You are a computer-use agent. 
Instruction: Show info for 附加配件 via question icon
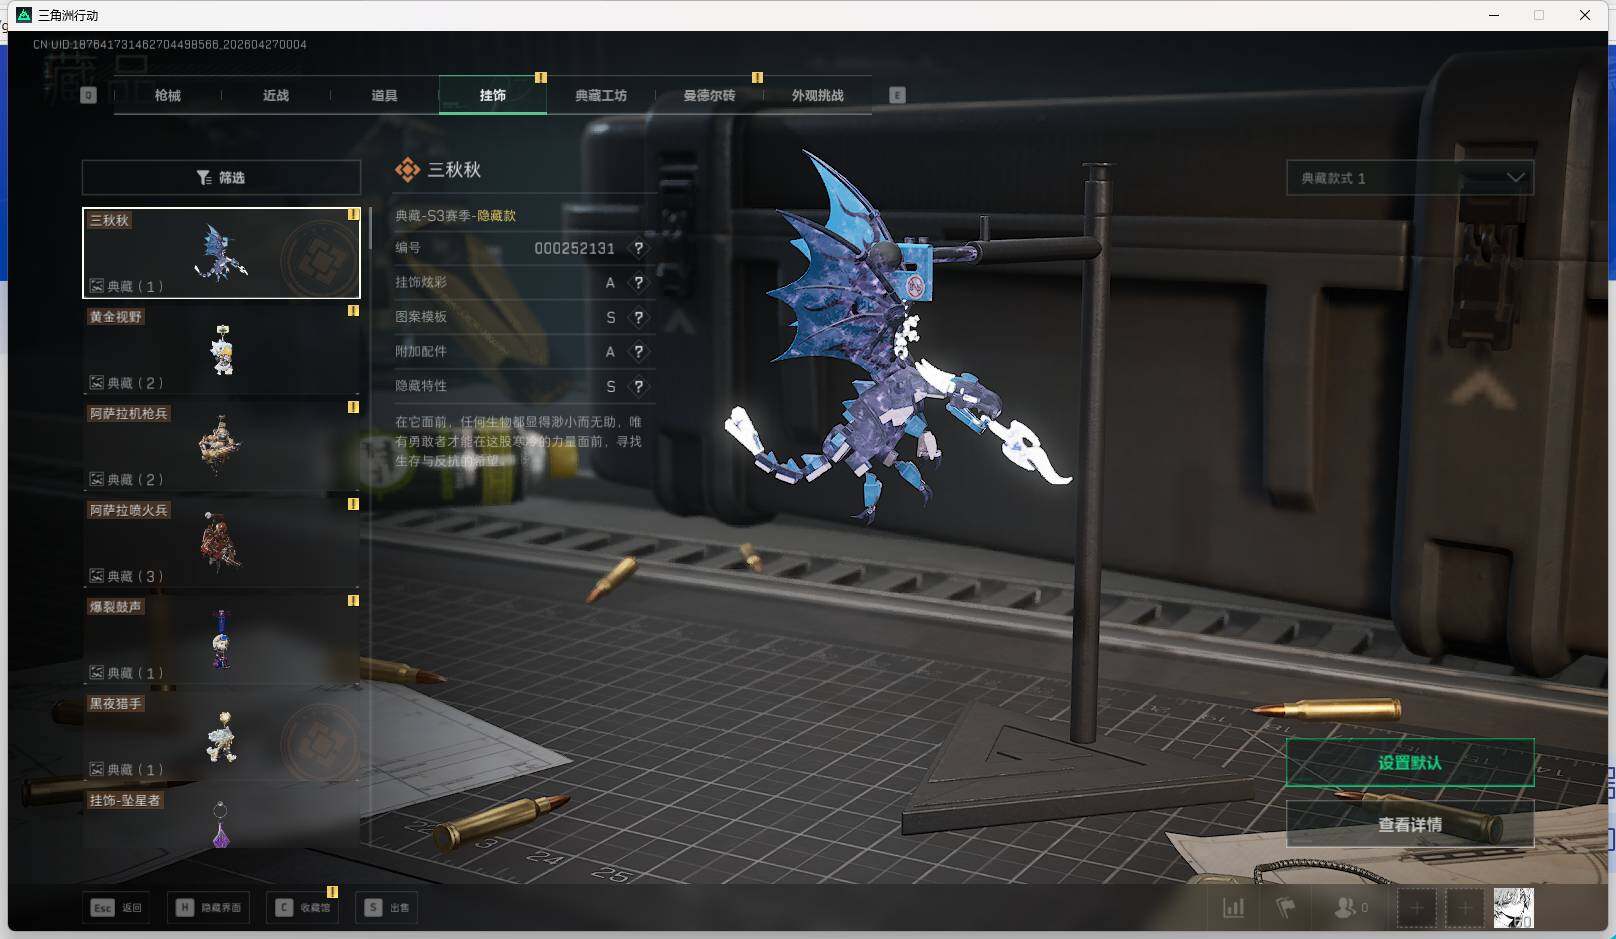coord(638,352)
